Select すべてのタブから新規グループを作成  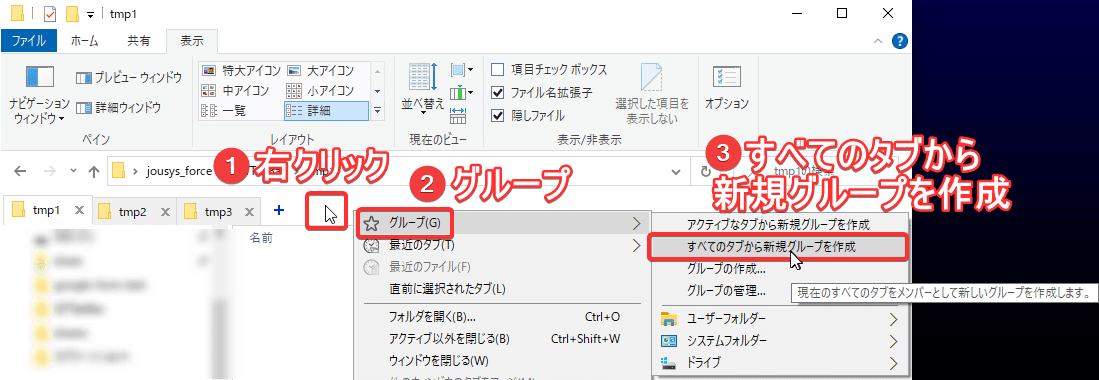click(780, 247)
